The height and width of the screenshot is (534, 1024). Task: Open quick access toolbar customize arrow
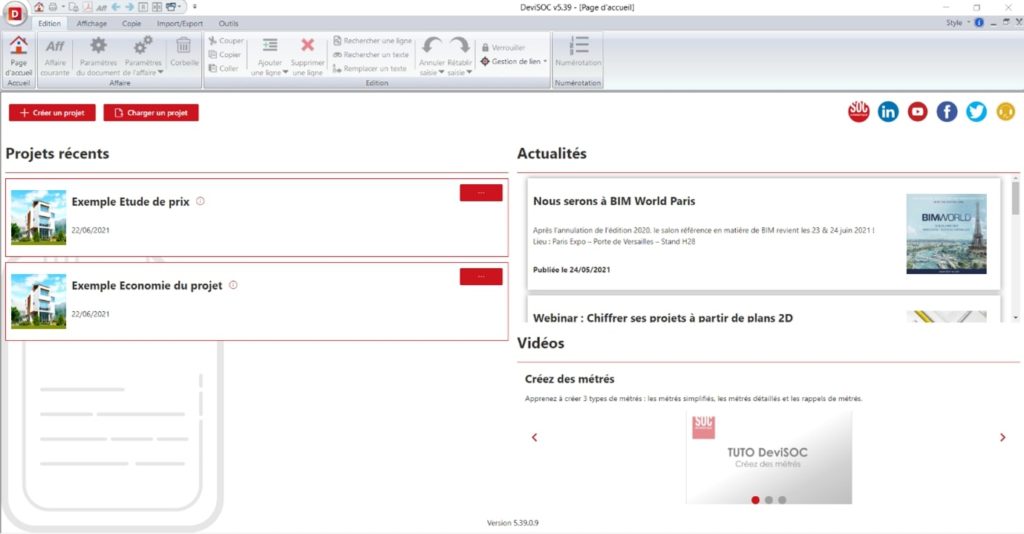pyautogui.click(x=195, y=7)
